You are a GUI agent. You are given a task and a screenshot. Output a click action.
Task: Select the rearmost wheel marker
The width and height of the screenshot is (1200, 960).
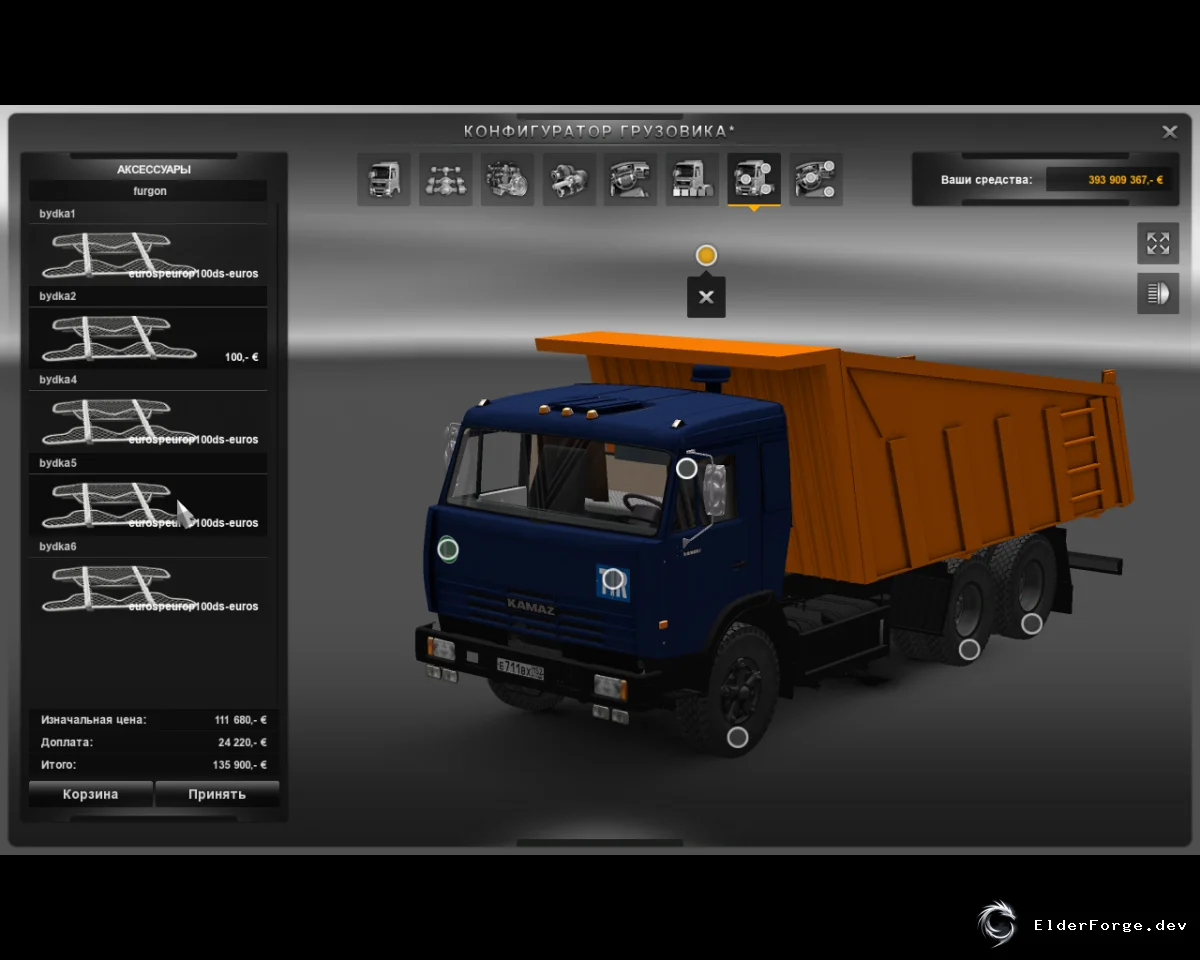1031,624
